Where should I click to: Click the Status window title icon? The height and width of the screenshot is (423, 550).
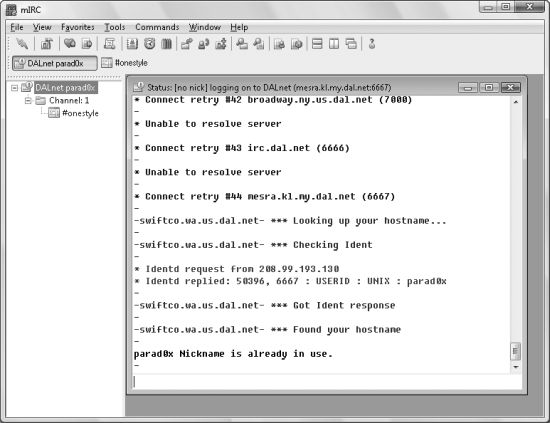(x=139, y=87)
